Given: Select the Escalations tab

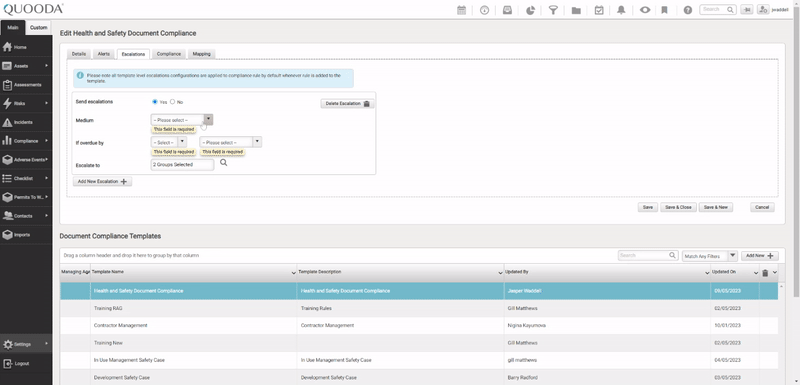Looking at the screenshot, I should point(133,54).
